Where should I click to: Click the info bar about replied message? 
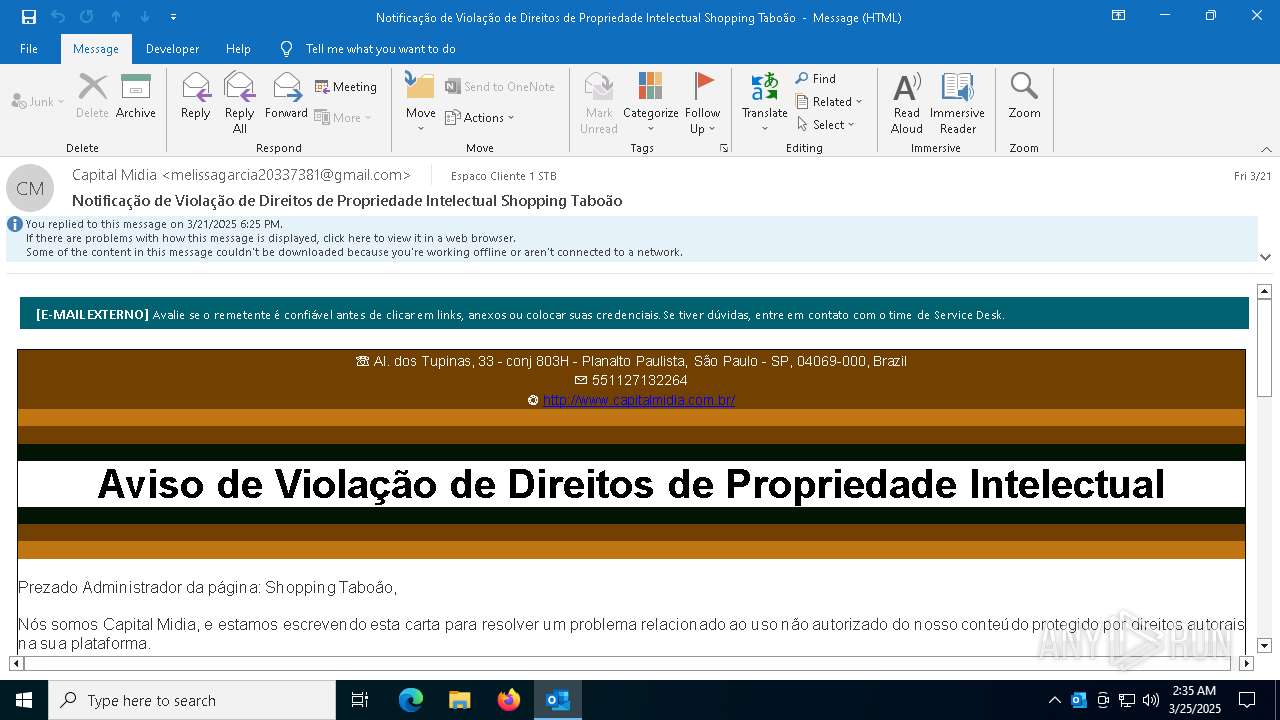(630, 238)
